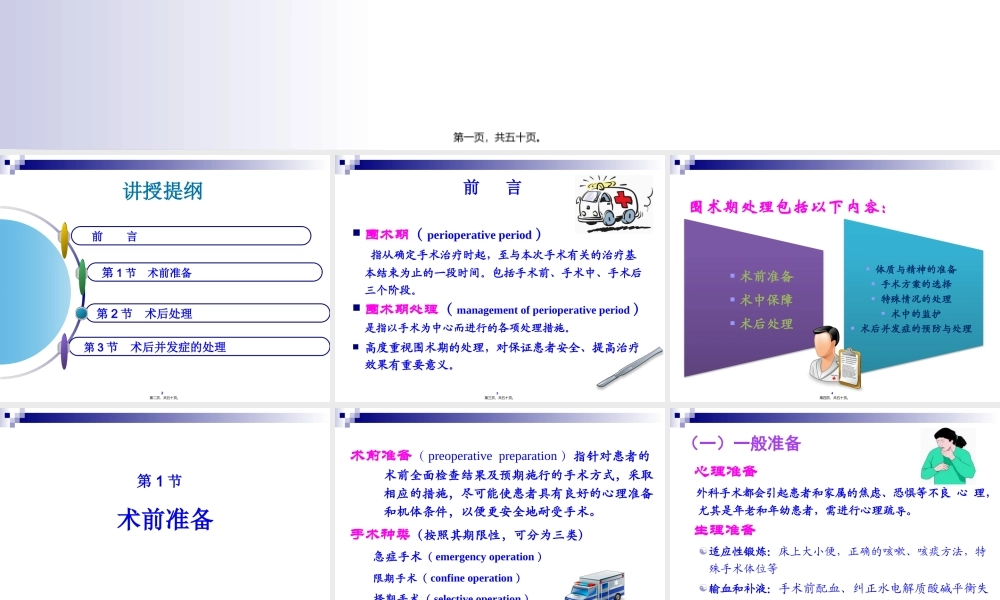Collapse the 前言 outline entry
Image resolution: width=1000 pixels, height=600 pixels.
click(x=190, y=236)
